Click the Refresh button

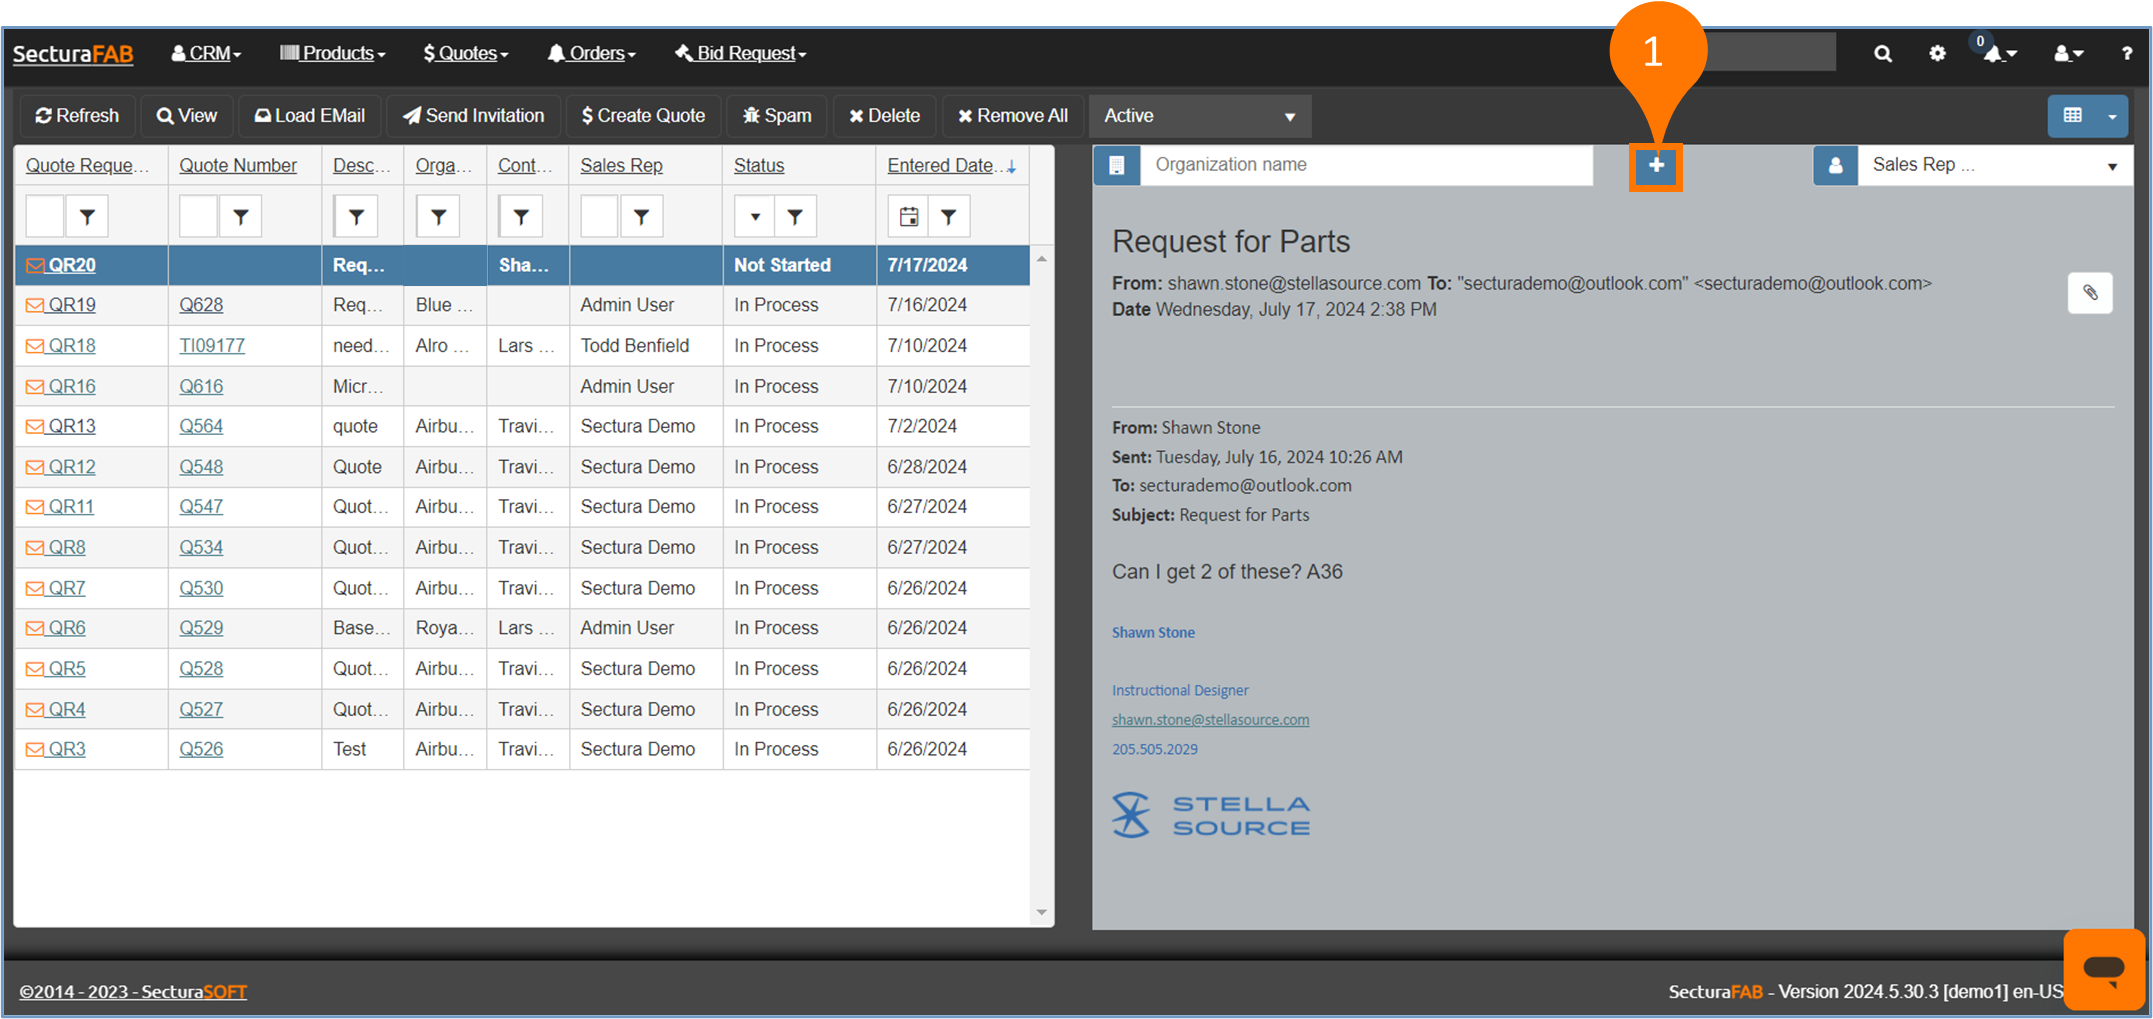[77, 116]
